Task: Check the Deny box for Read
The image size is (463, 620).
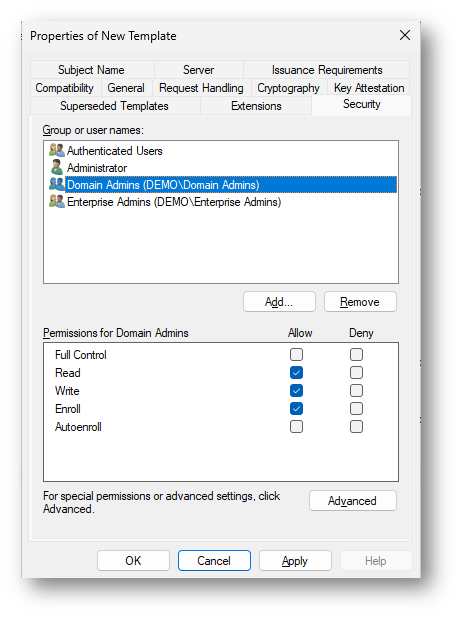Action: tap(356, 372)
